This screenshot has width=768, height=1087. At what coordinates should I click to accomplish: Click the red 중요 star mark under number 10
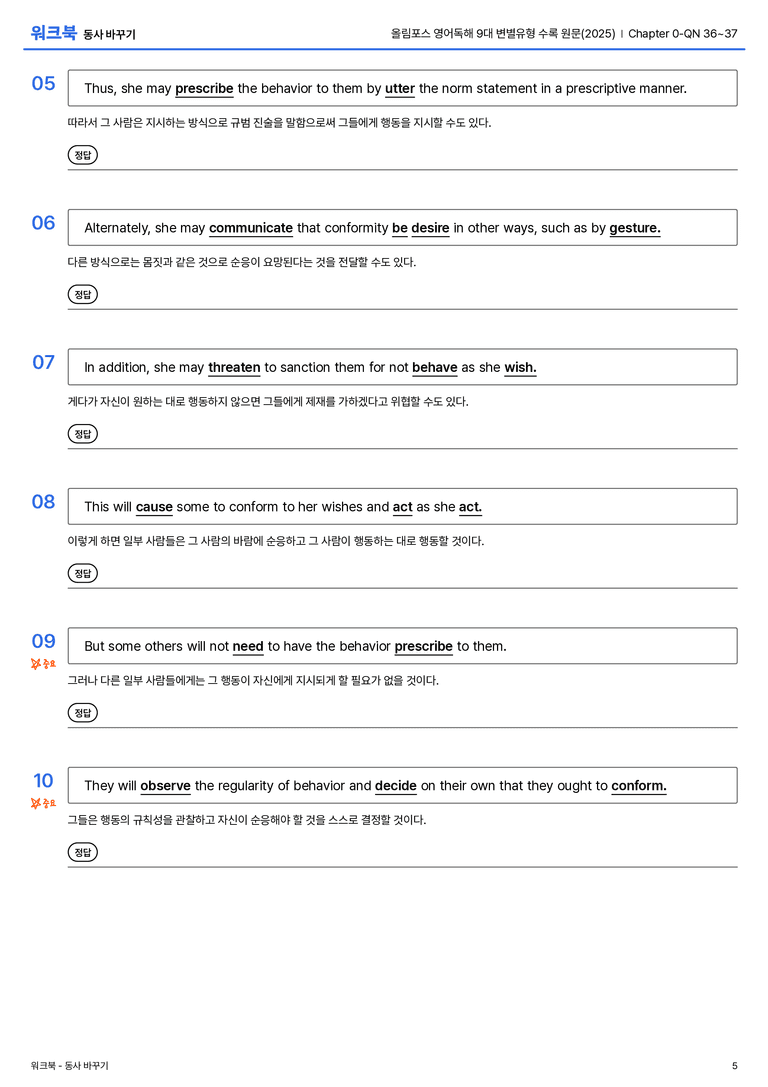(x=43, y=803)
